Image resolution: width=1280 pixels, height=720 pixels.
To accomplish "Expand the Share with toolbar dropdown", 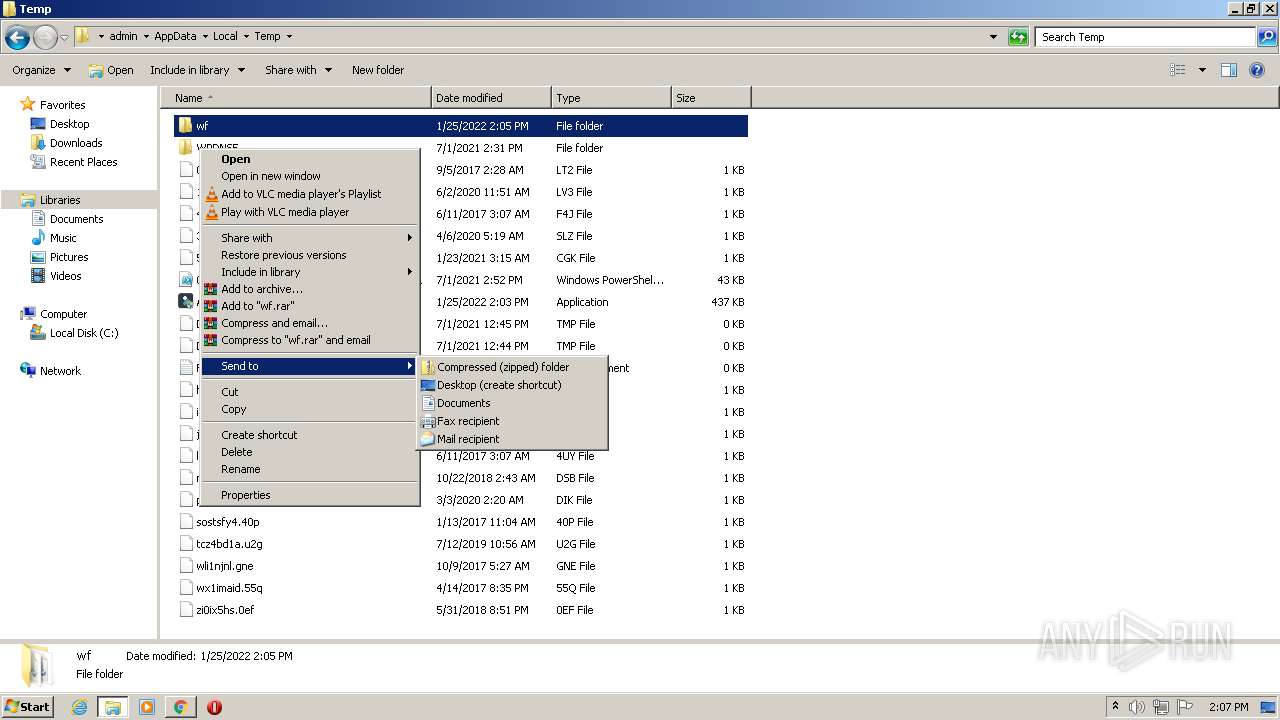I will (298, 70).
